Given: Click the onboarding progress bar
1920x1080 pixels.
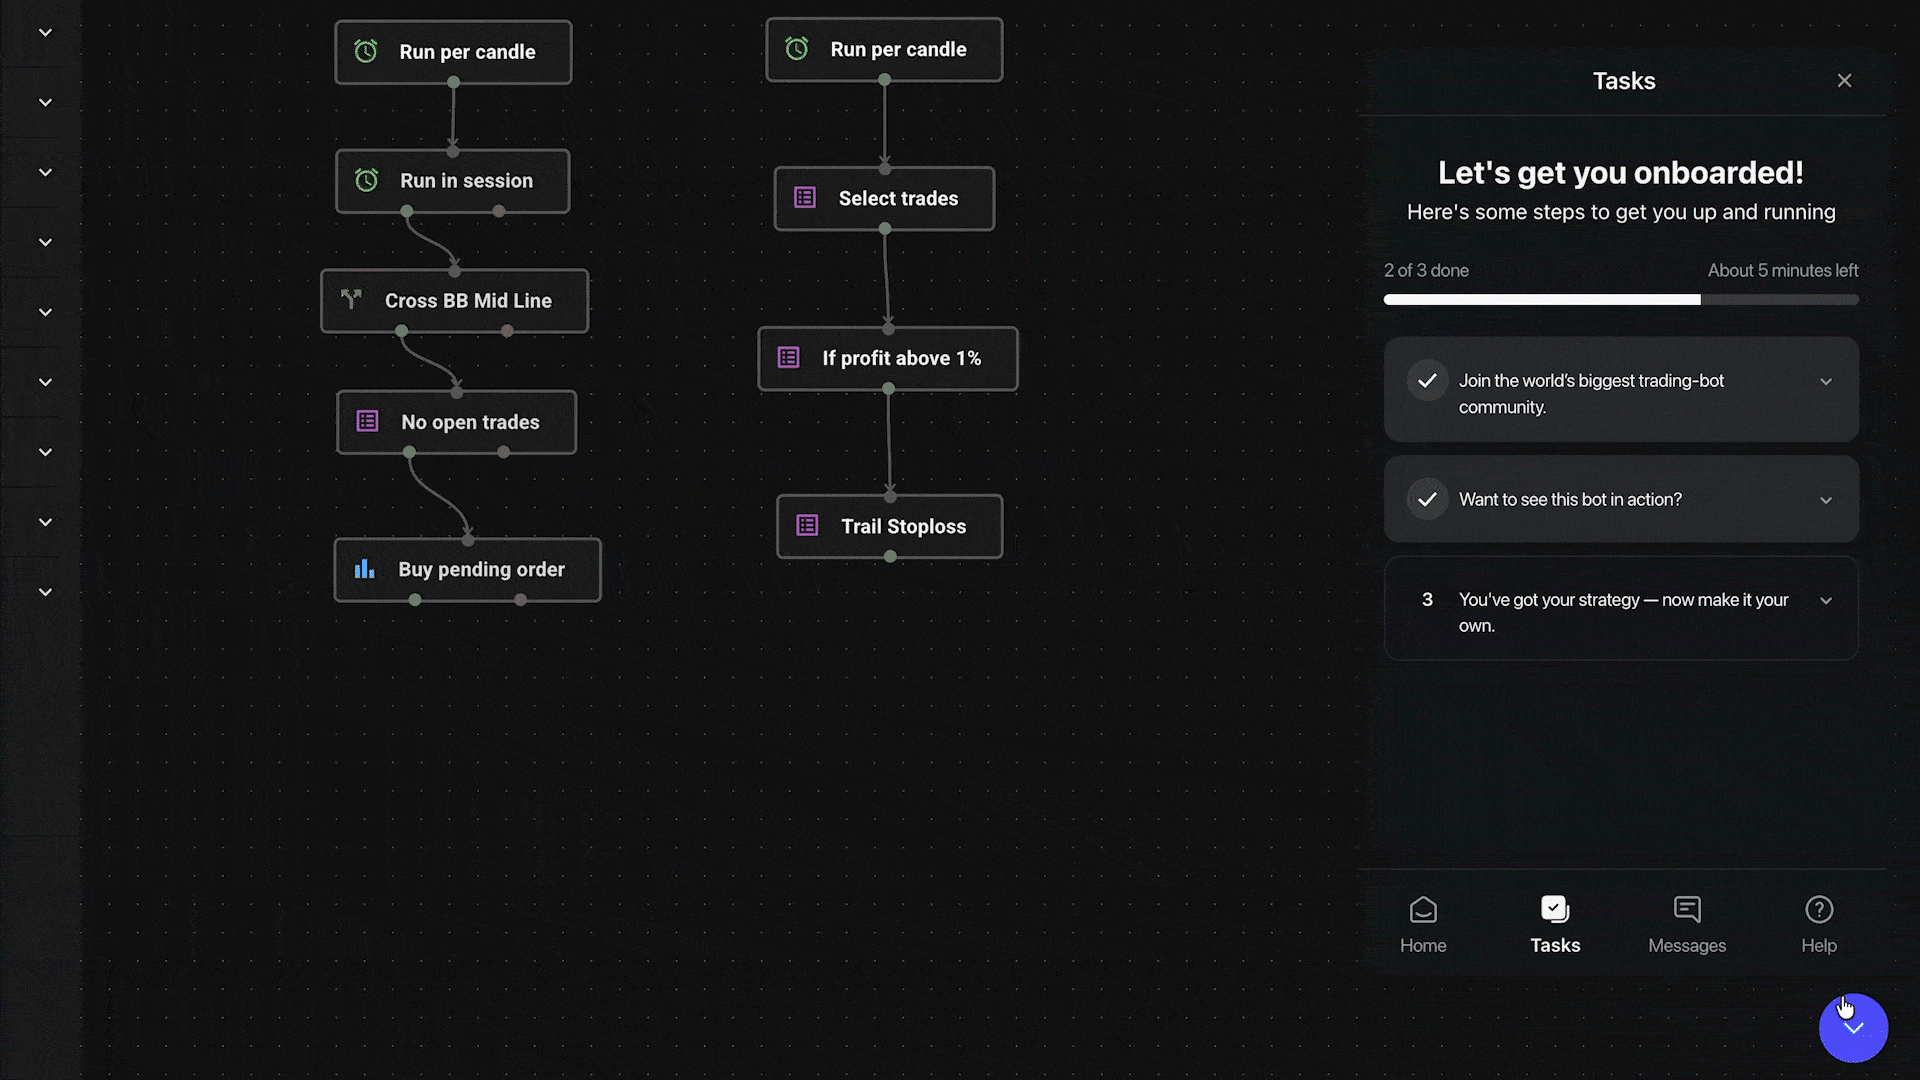Looking at the screenshot, I should pyautogui.click(x=1620, y=300).
